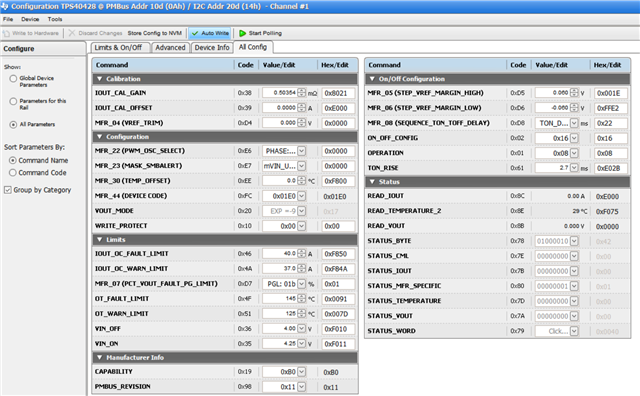
Task: Select Parameters for this Rail radio
Action: (13, 101)
